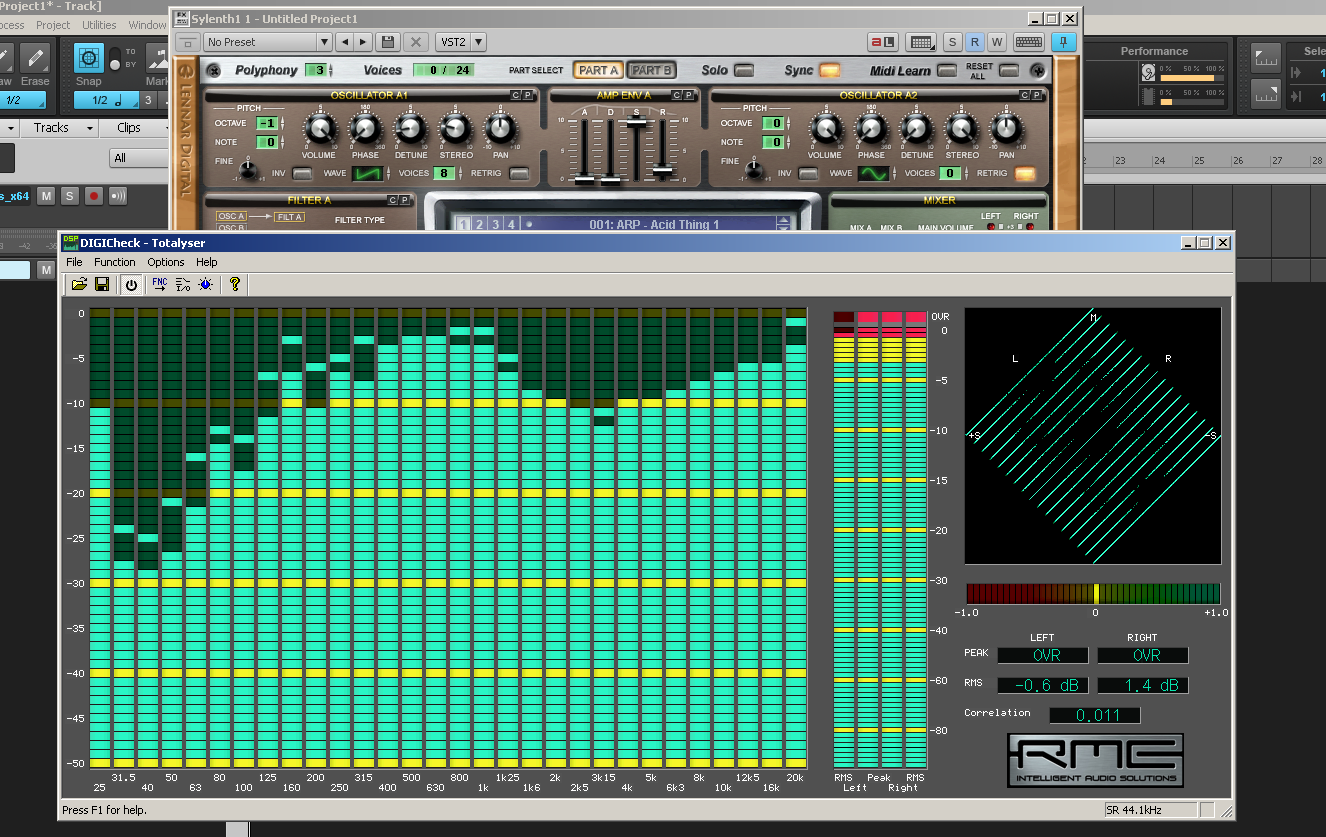The height and width of the screenshot is (837, 1326).
Task: Open the Help menu in DIGICheck
Action: click(x=206, y=262)
